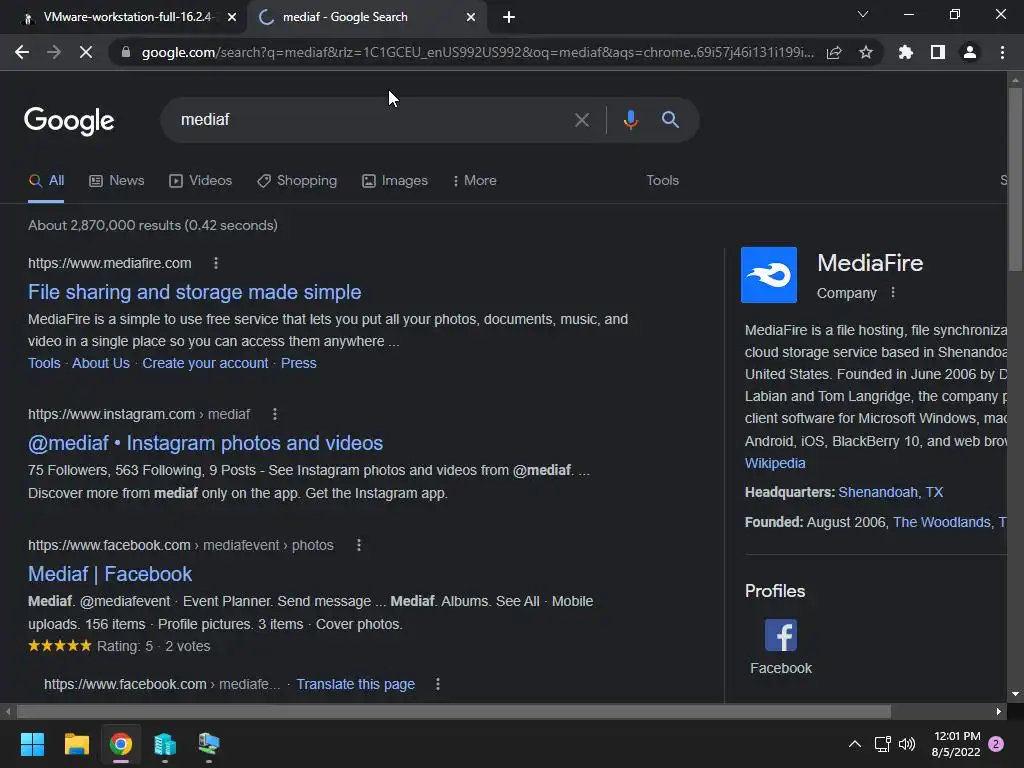Viewport: 1024px width, 768px height.
Task: Open the notification badge showing 2
Action: pos(995,744)
